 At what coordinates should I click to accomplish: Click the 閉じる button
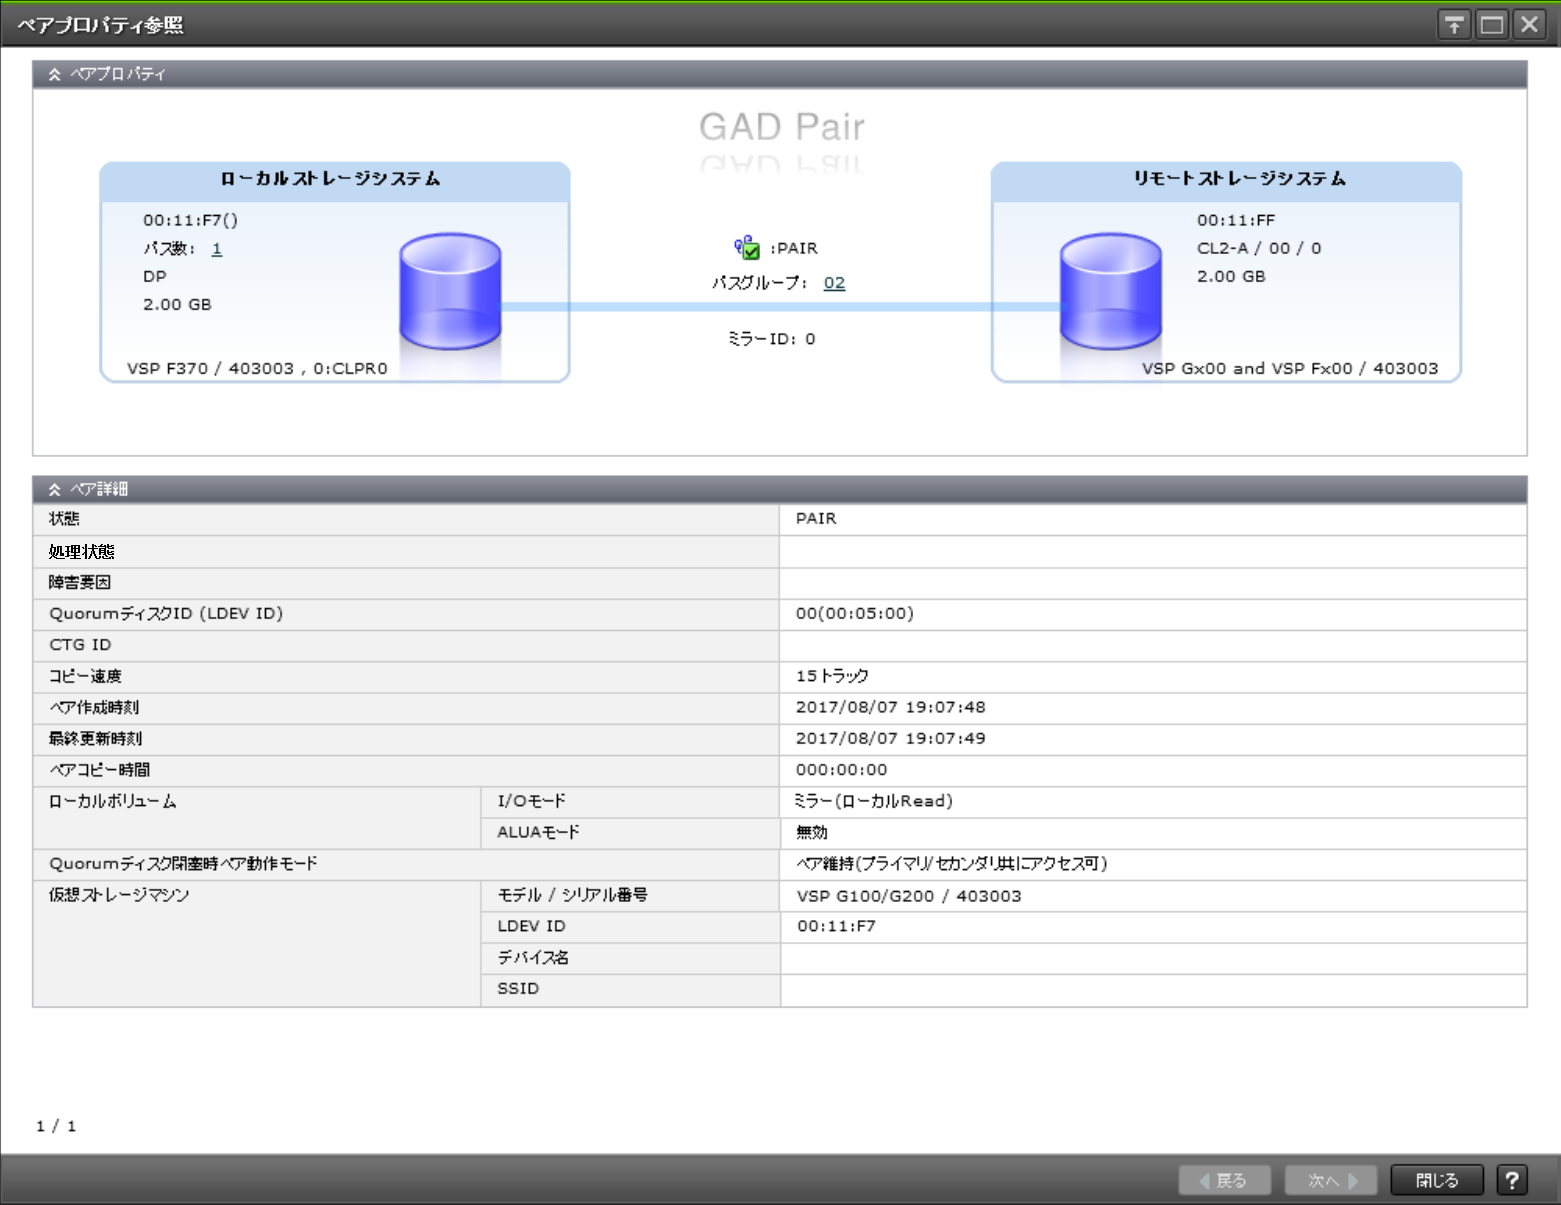tap(1437, 1180)
